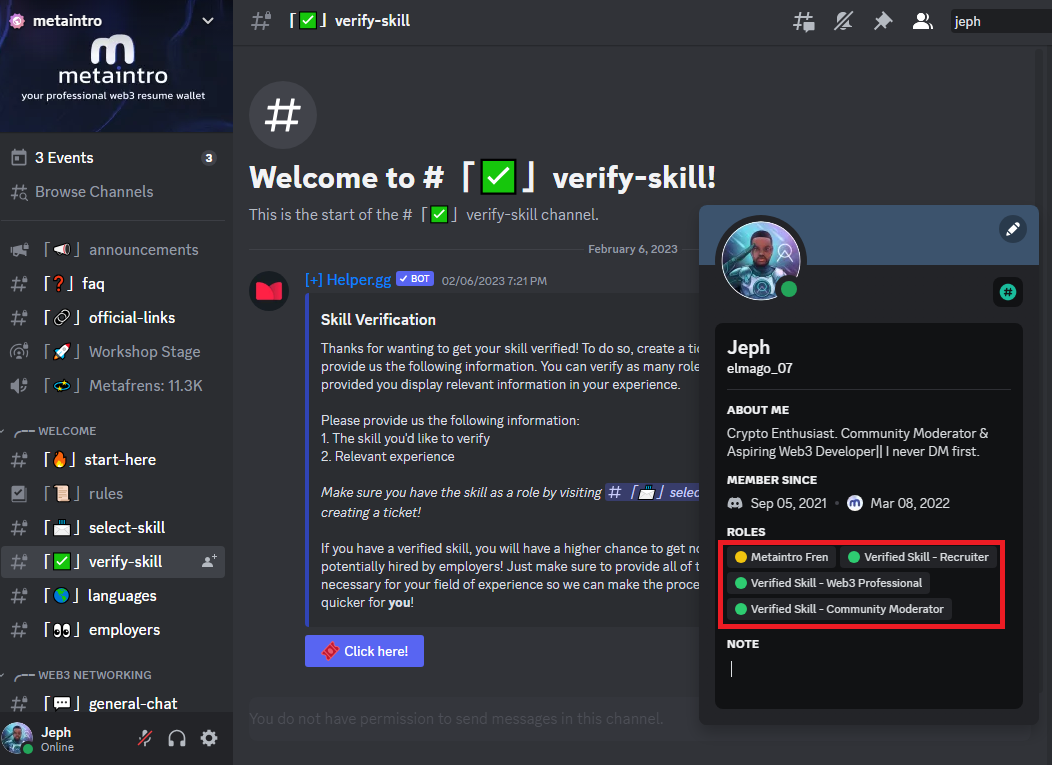Click the rules checkbox channel icon
1052x765 pixels.
point(19,494)
